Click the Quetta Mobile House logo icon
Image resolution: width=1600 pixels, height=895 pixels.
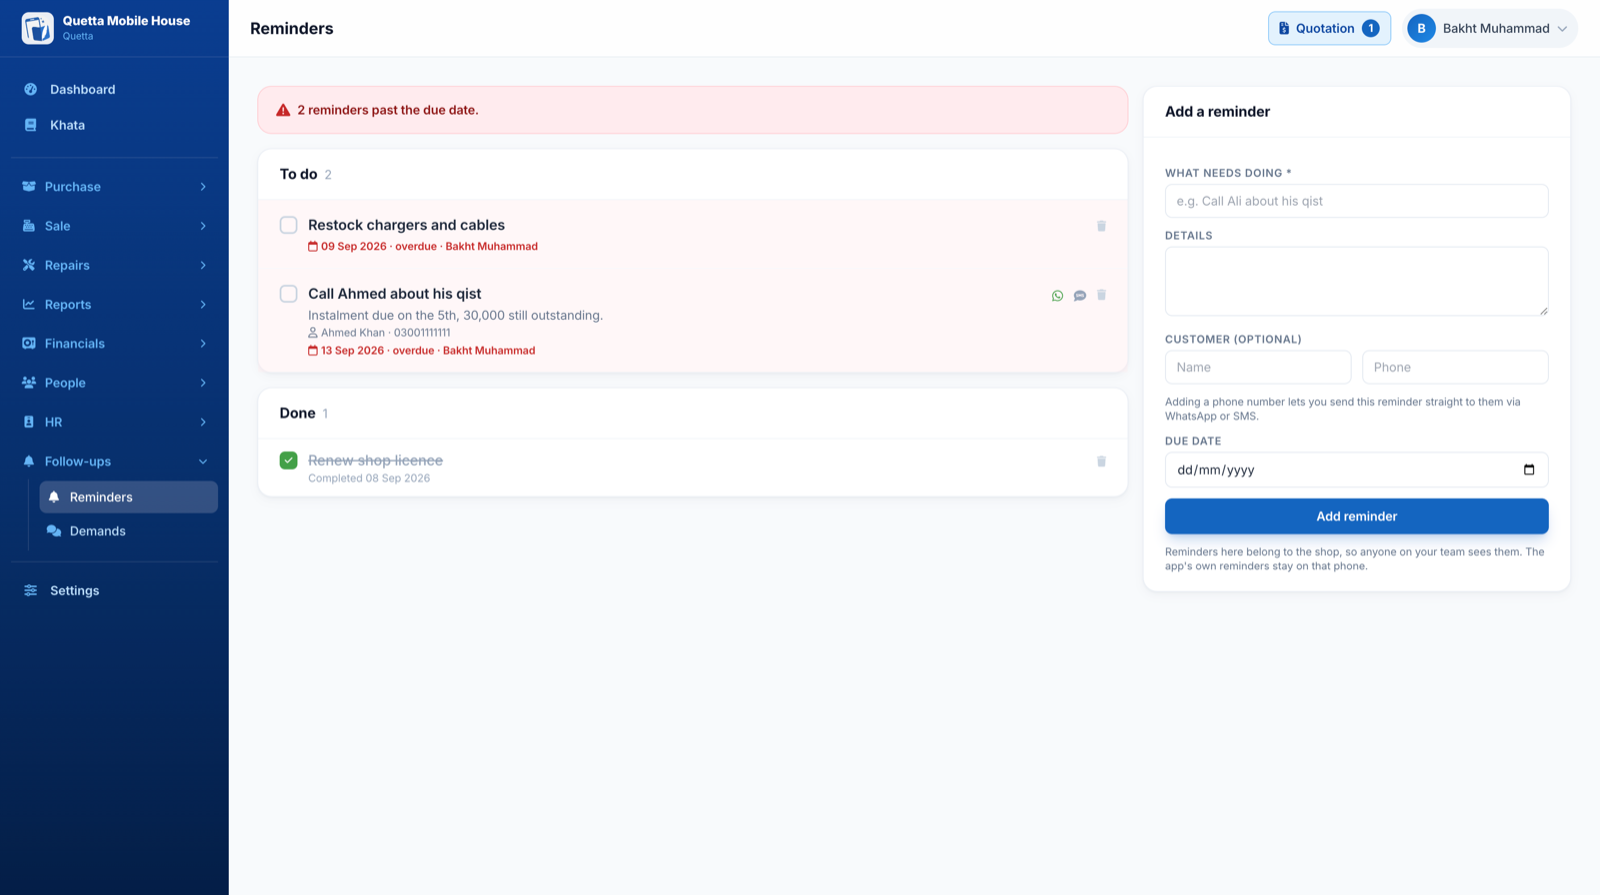click(38, 28)
